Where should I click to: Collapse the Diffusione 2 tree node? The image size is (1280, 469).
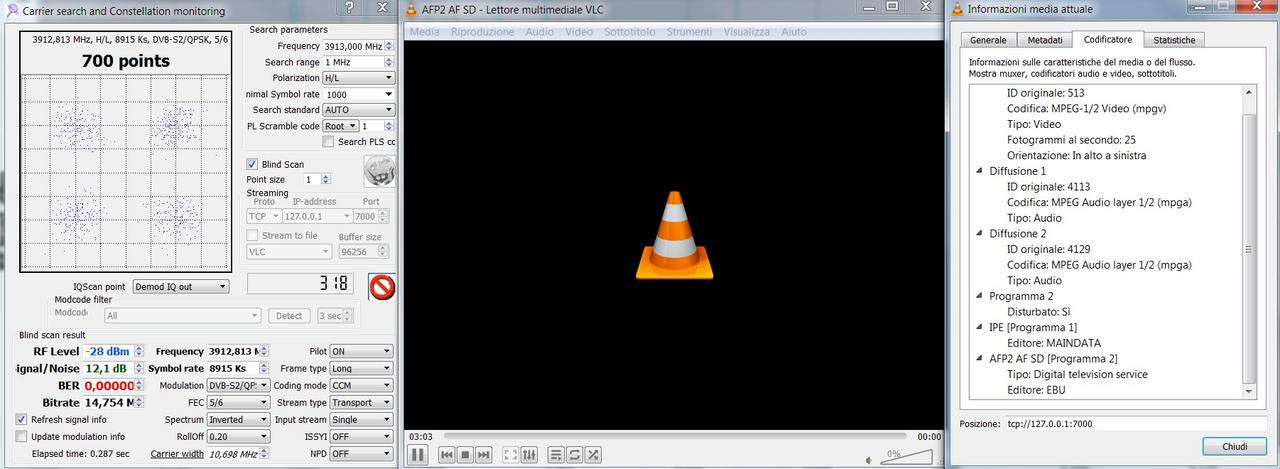coord(979,233)
